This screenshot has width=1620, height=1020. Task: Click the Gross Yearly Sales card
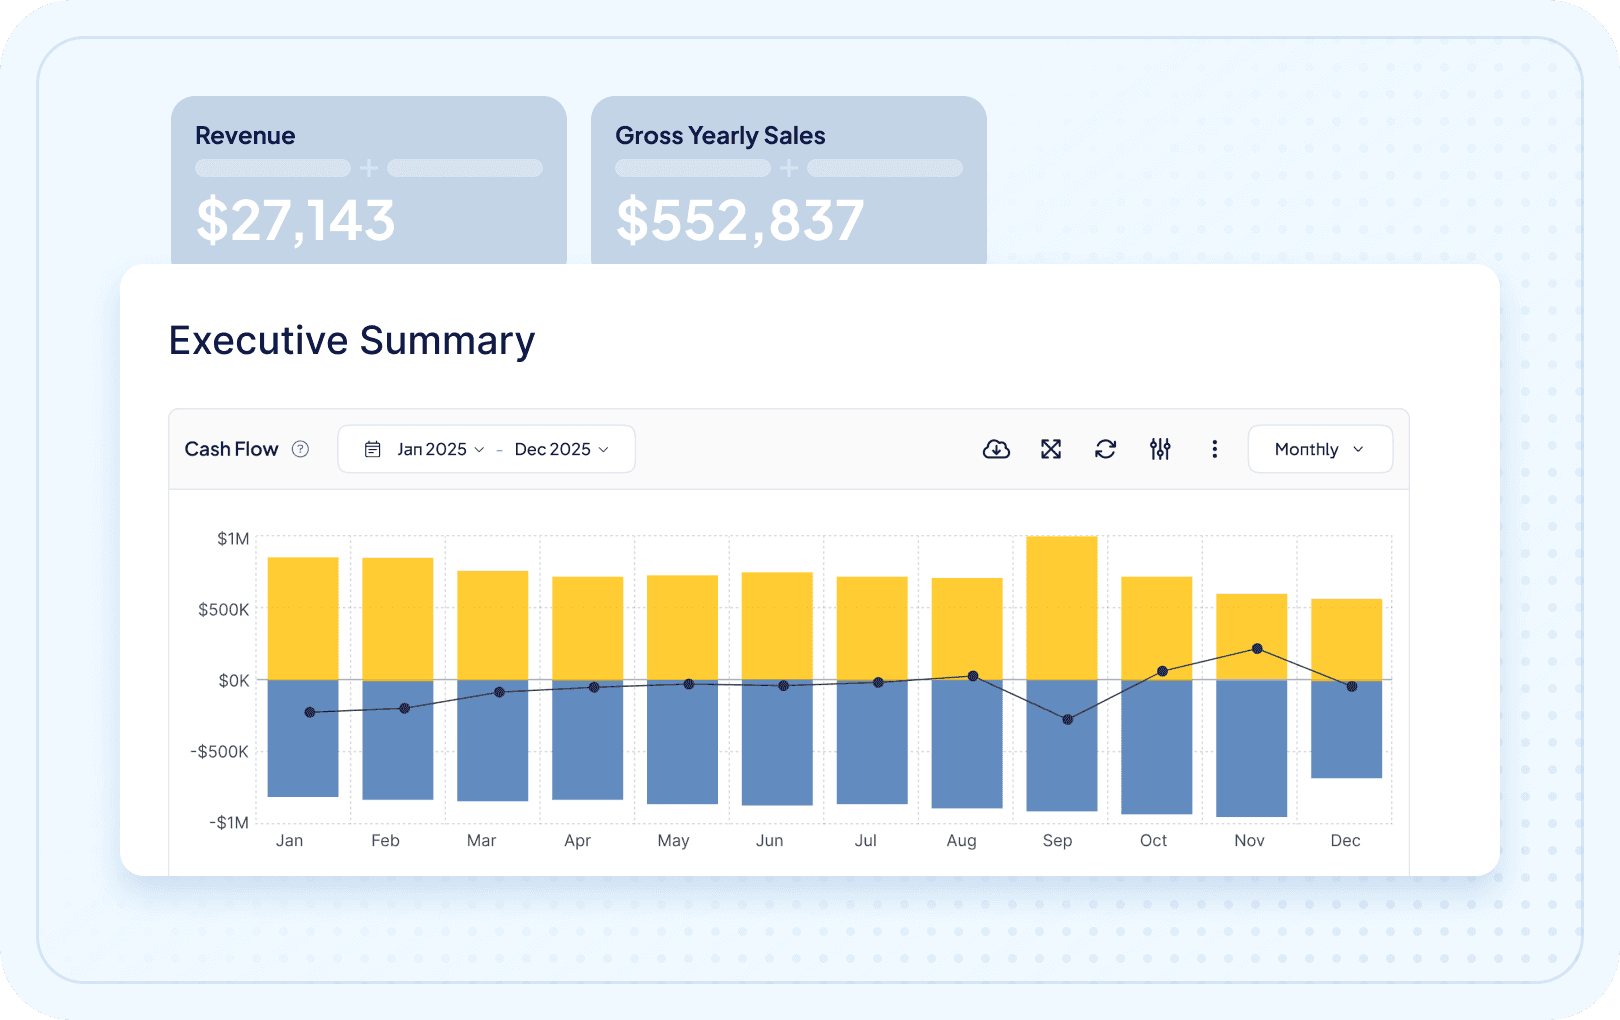coord(789,180)
